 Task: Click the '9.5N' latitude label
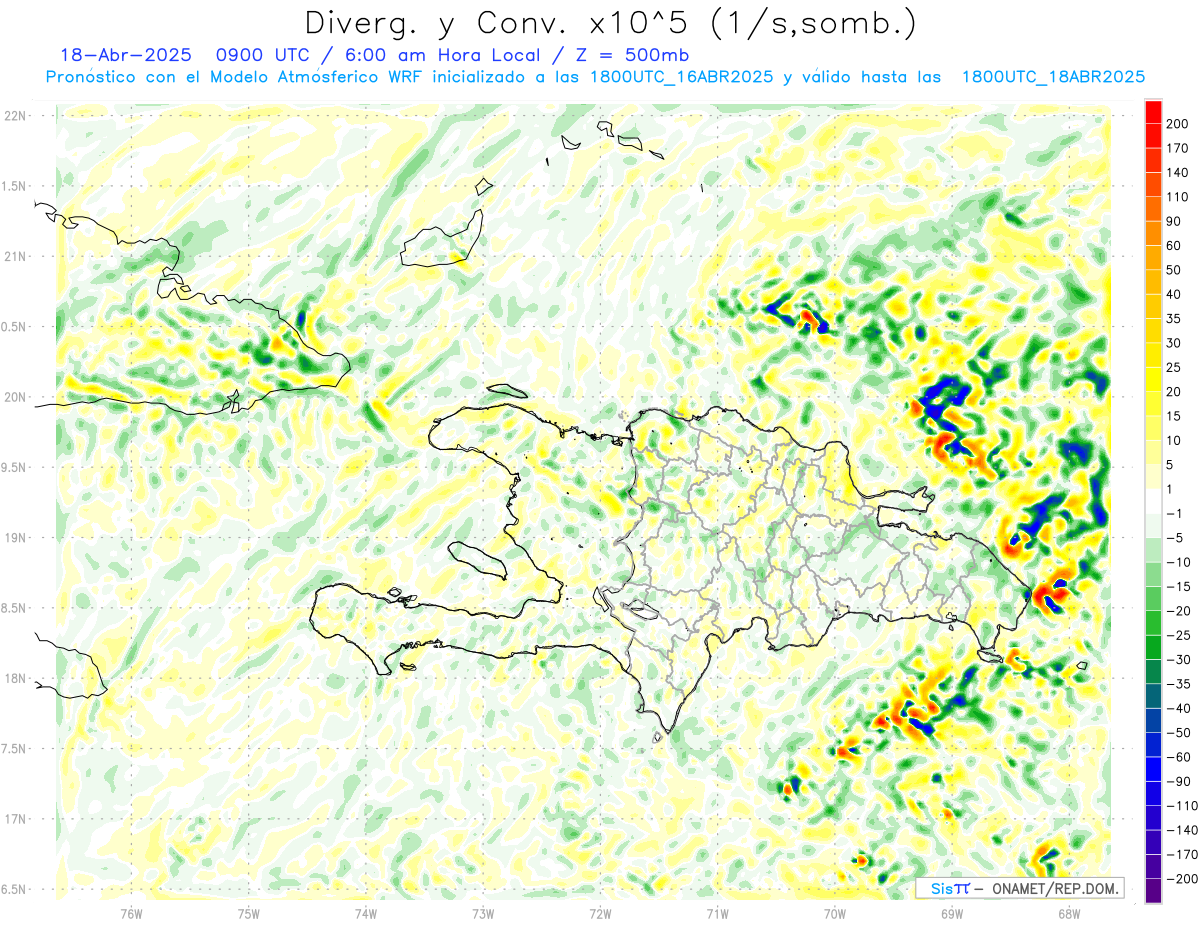point(15,467)
